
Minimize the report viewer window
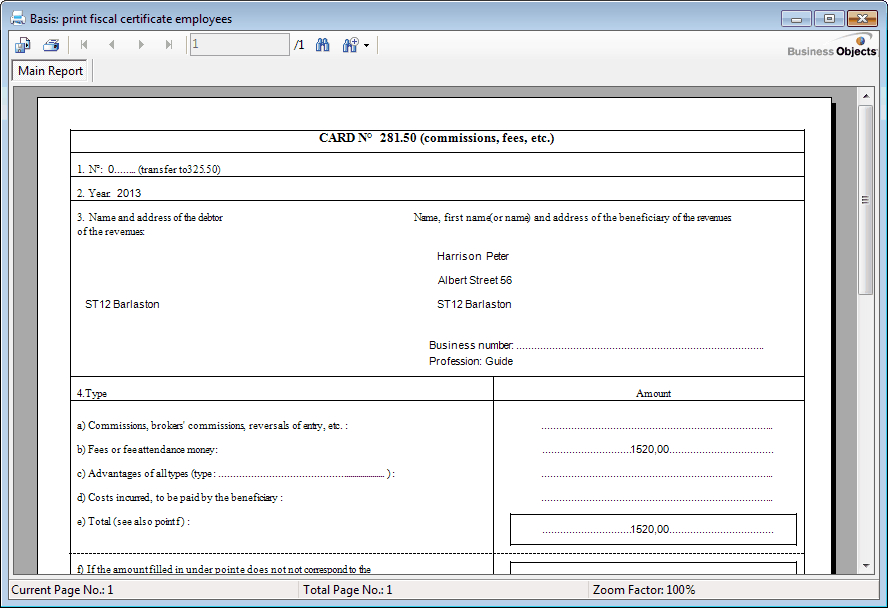click(796, 18)
